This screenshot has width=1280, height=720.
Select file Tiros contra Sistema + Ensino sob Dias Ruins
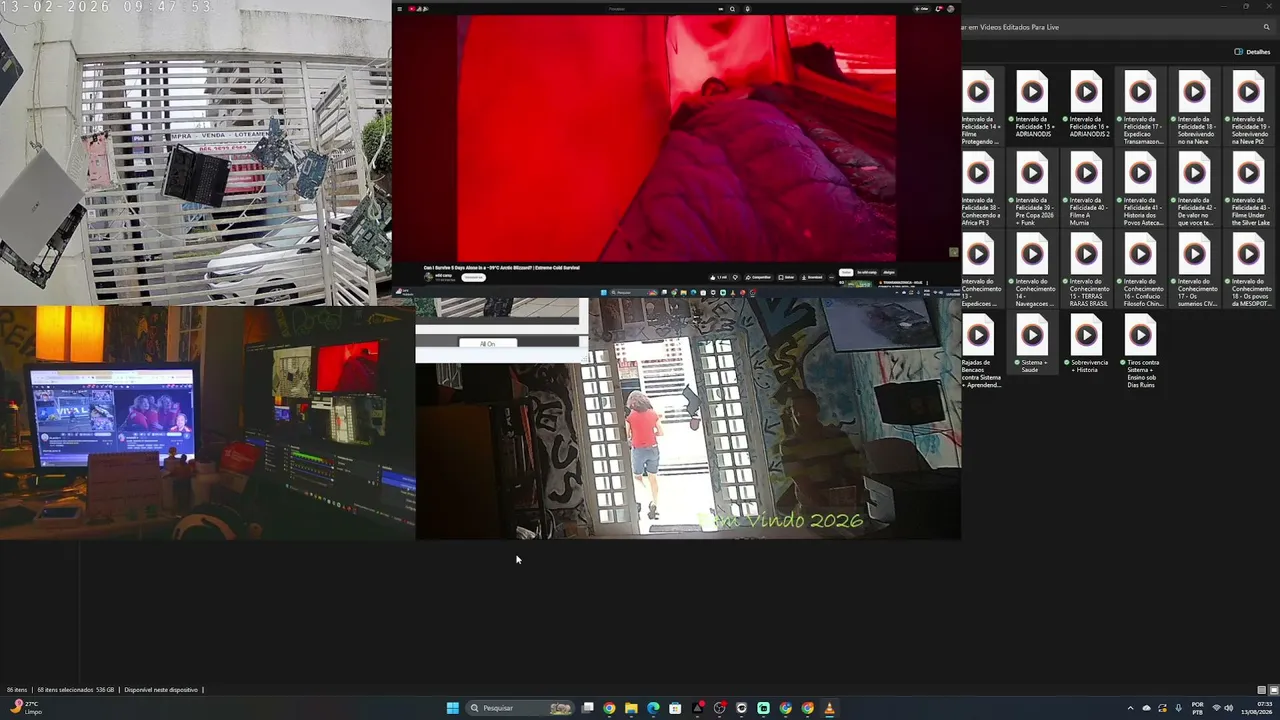(1141, 352)
